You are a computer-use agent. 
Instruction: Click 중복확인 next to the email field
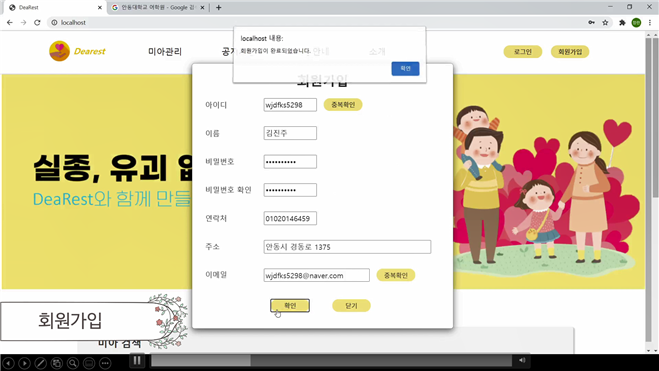[x=395, y=275]
